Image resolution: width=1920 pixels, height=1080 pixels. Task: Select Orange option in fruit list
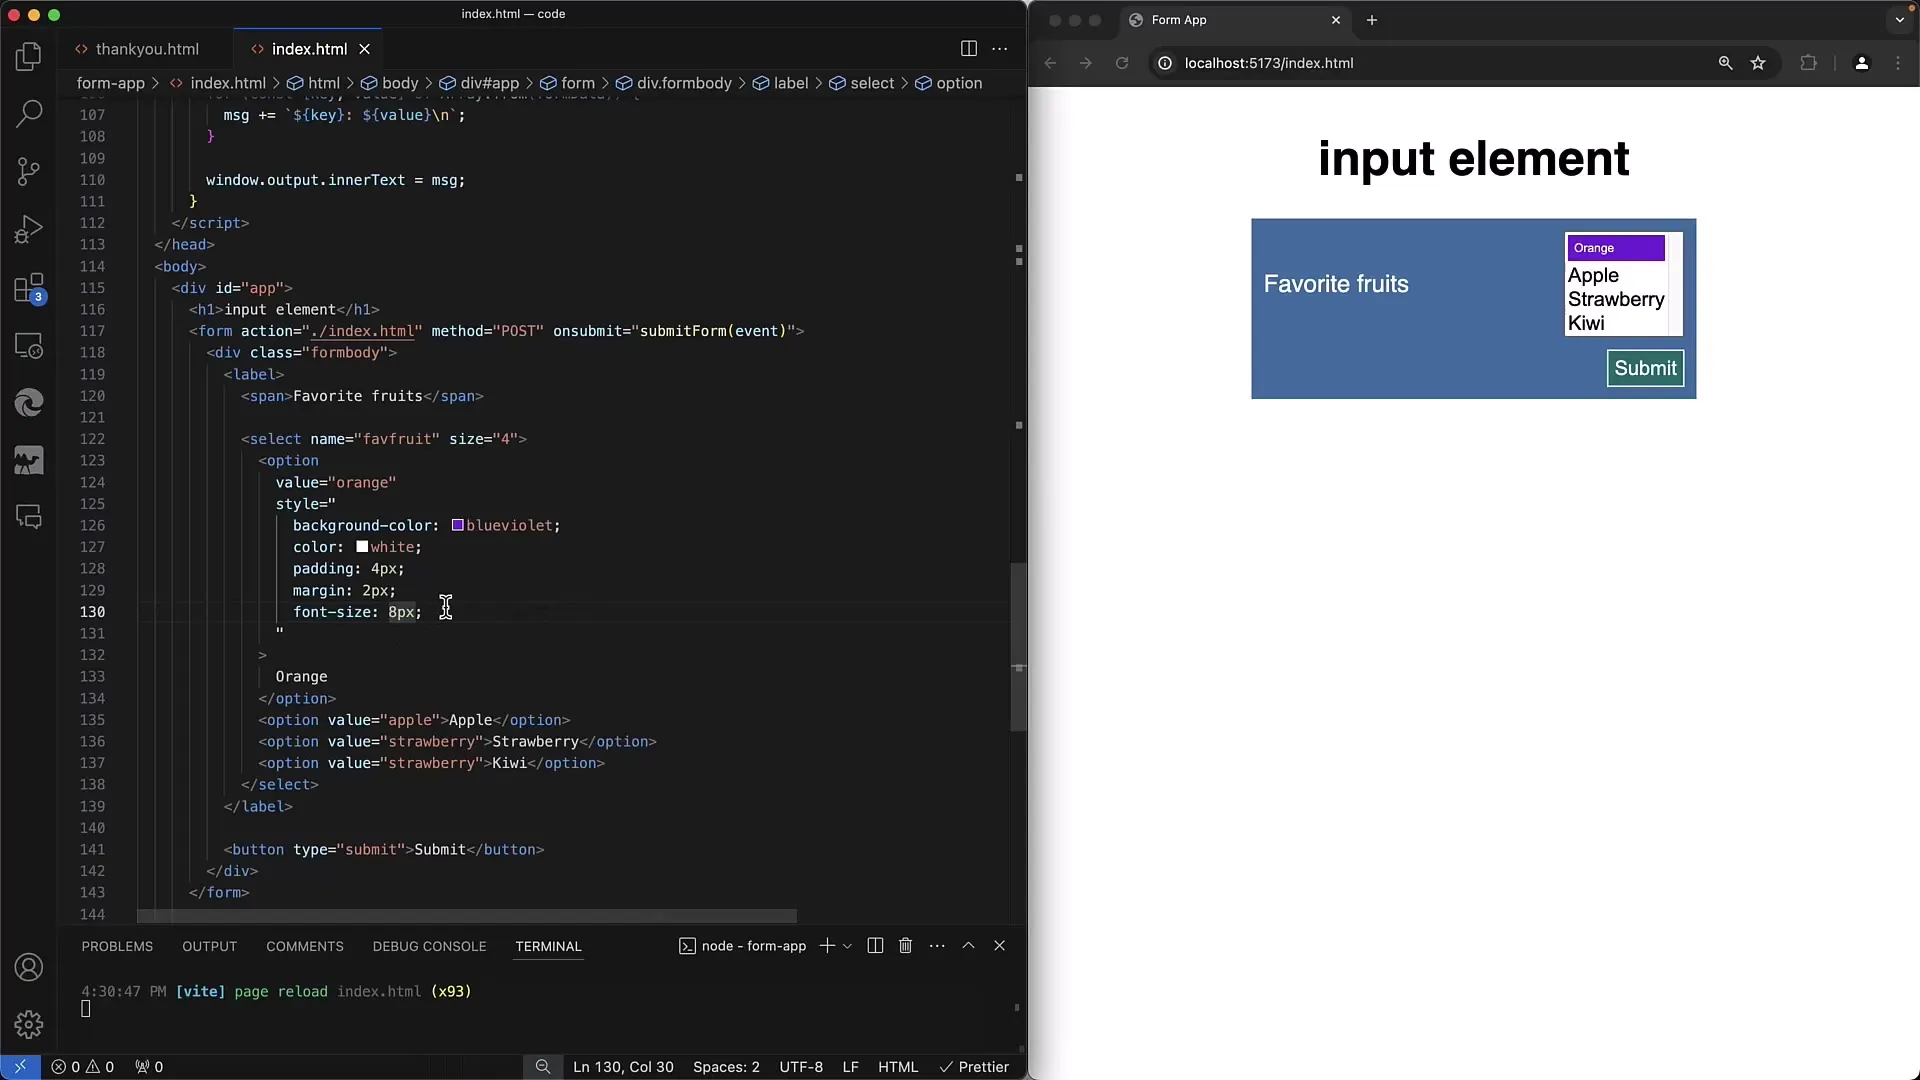point(1616,248)
